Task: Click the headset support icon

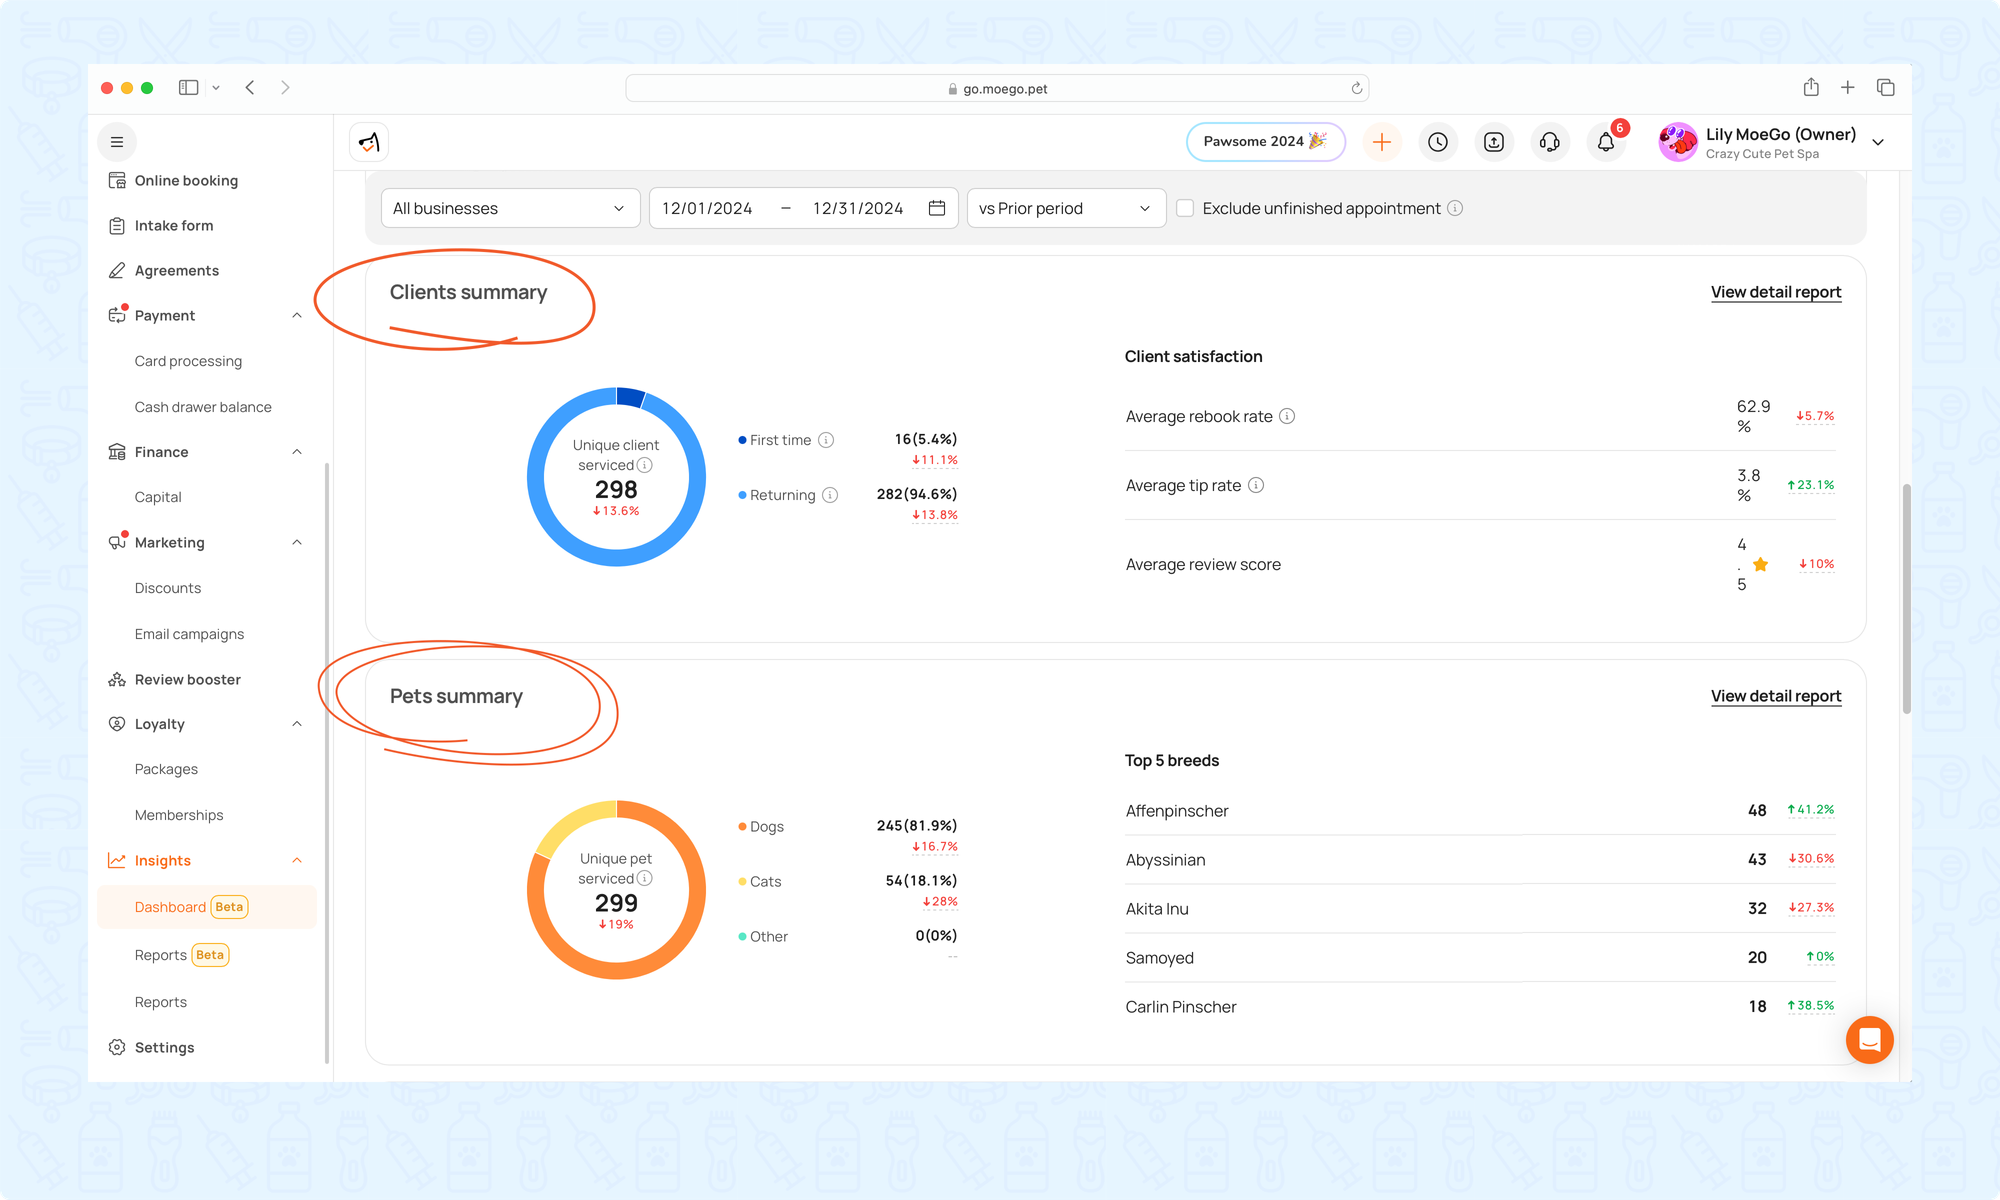Action: pos(1550,142)
